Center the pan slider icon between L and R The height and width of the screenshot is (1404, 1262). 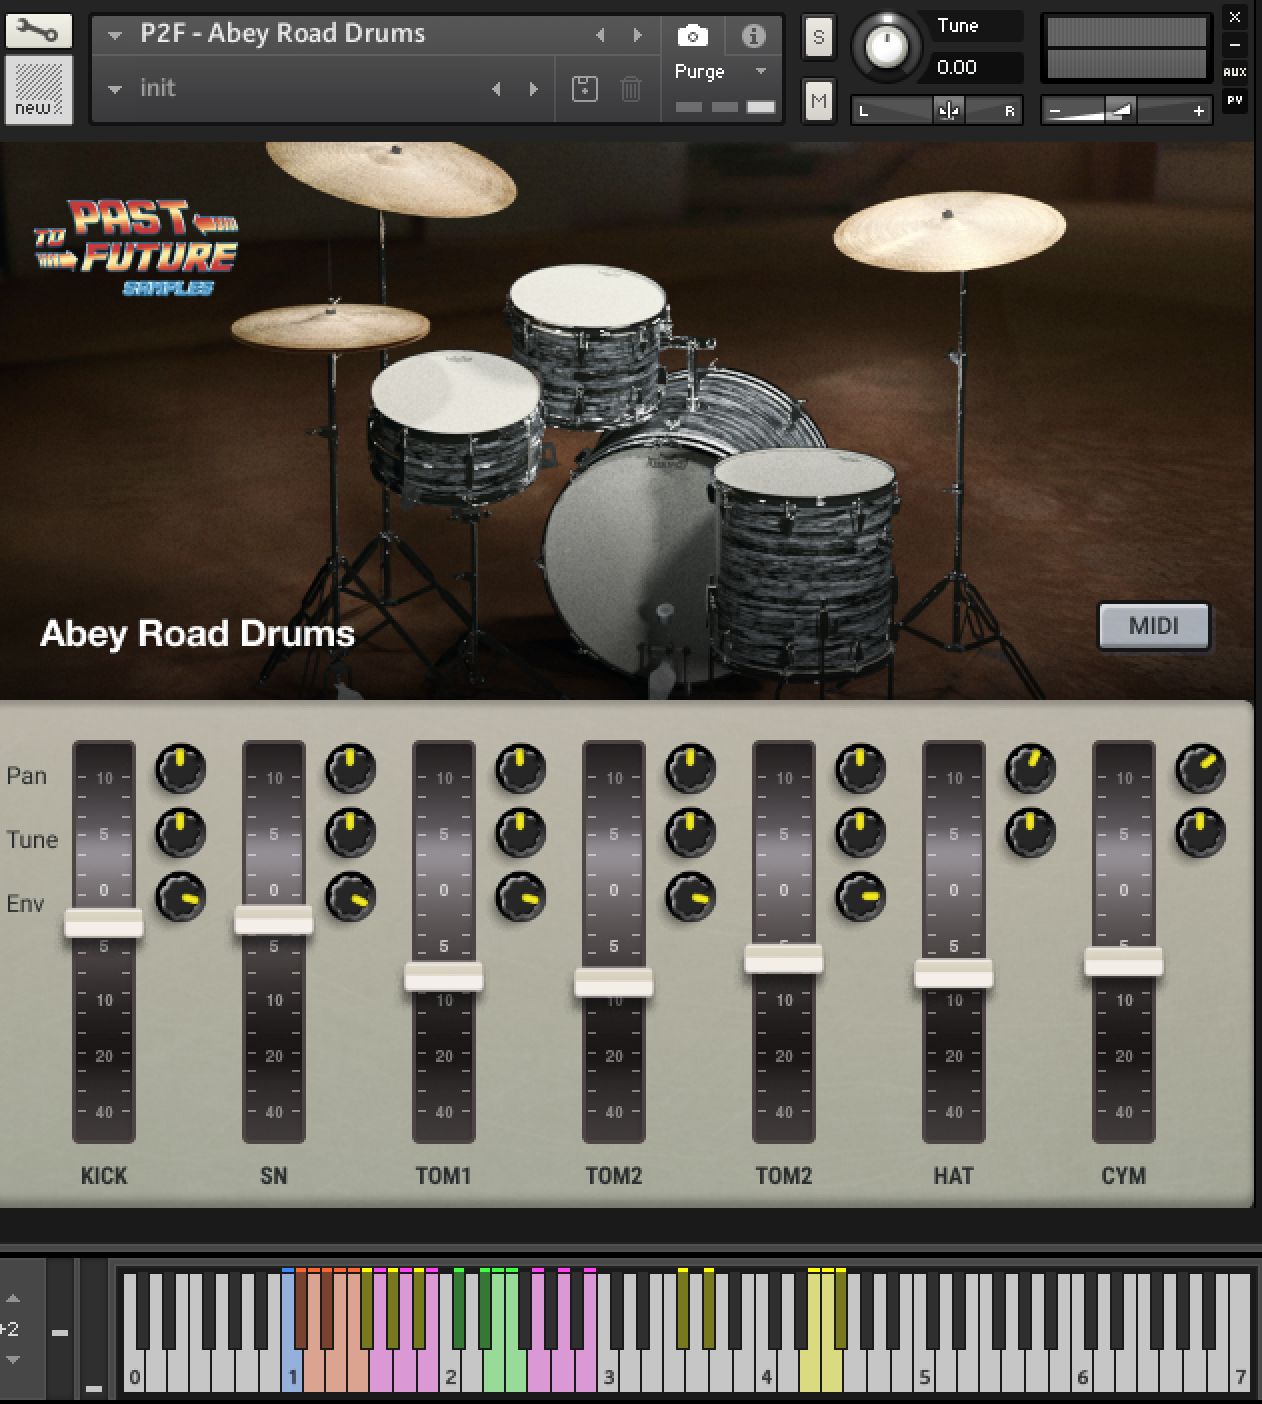pyautogui.click(x=947, y=111)
